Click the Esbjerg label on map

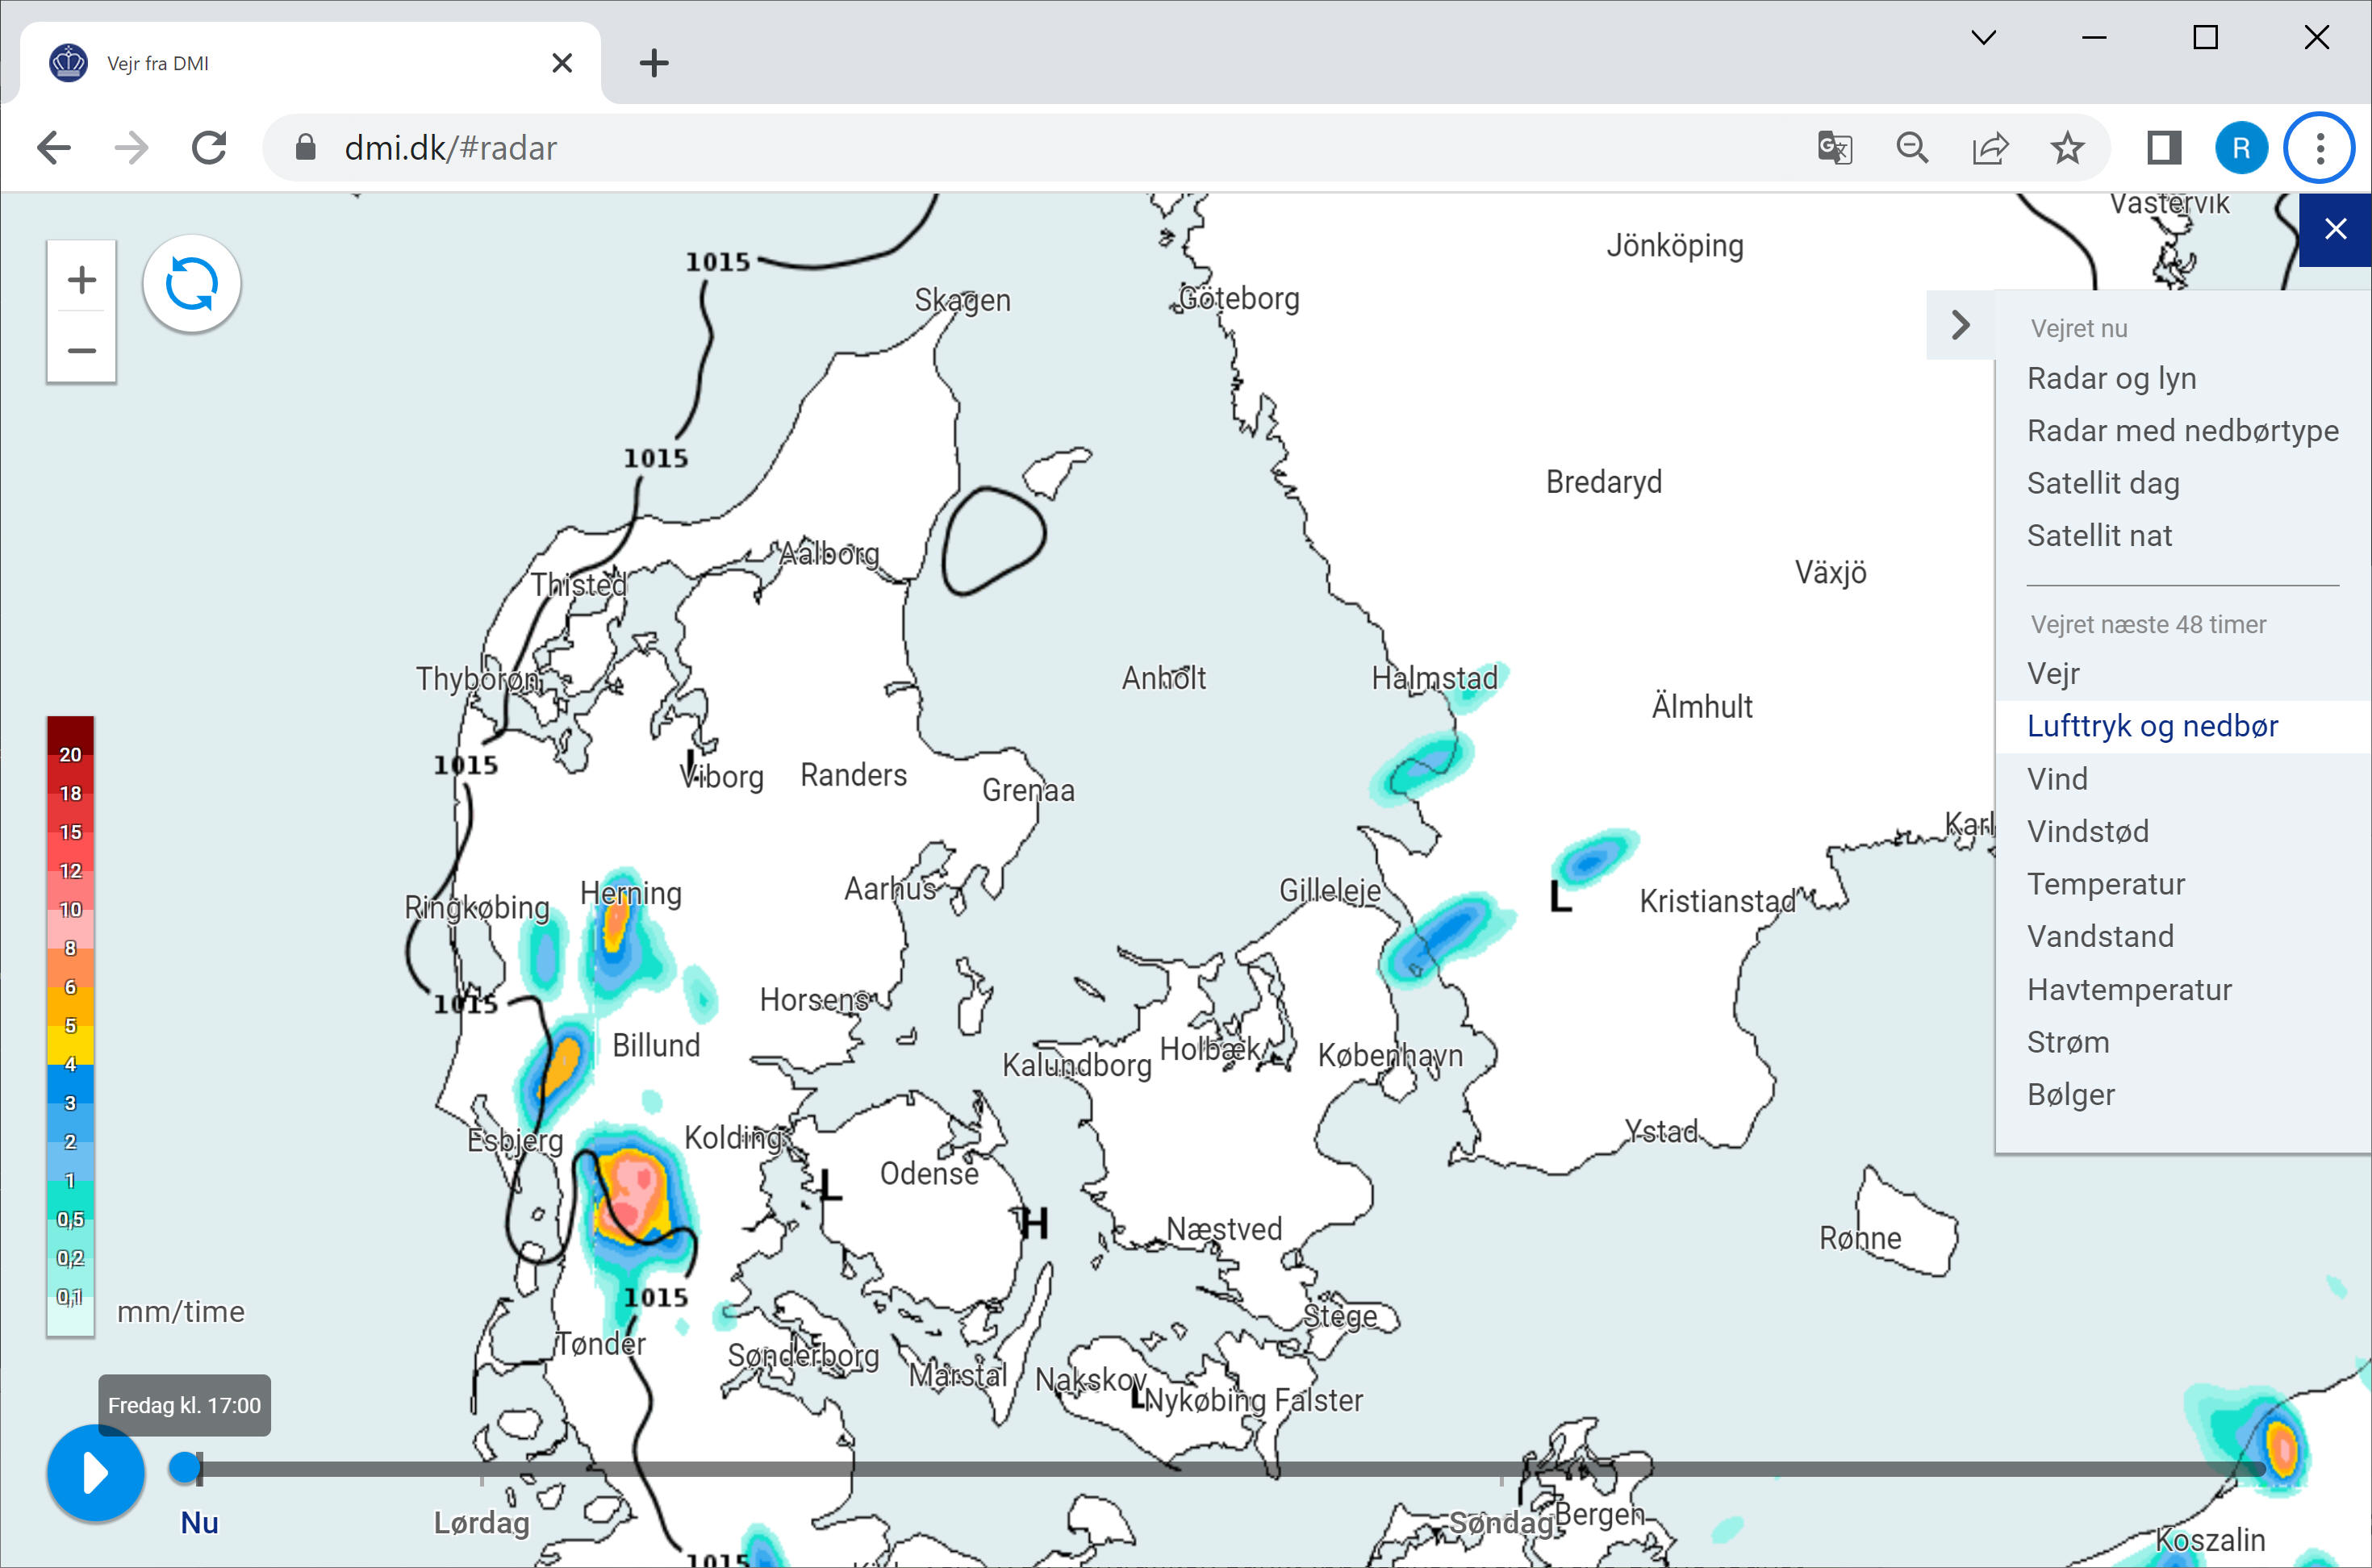[x=515, y=1141]
